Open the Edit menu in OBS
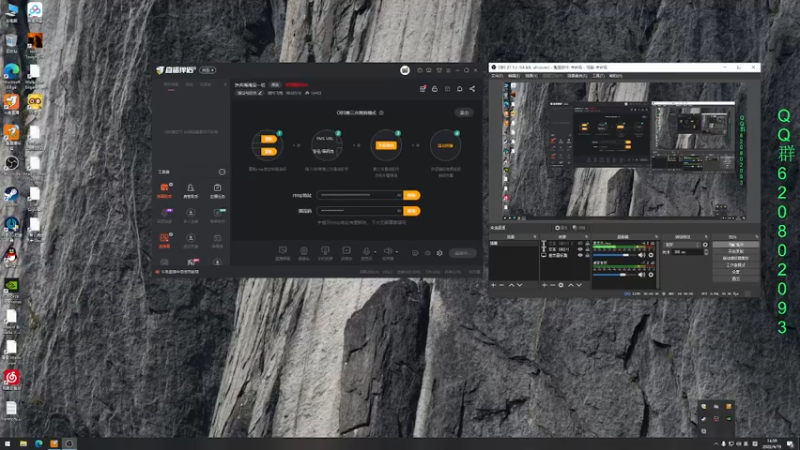 514,76
